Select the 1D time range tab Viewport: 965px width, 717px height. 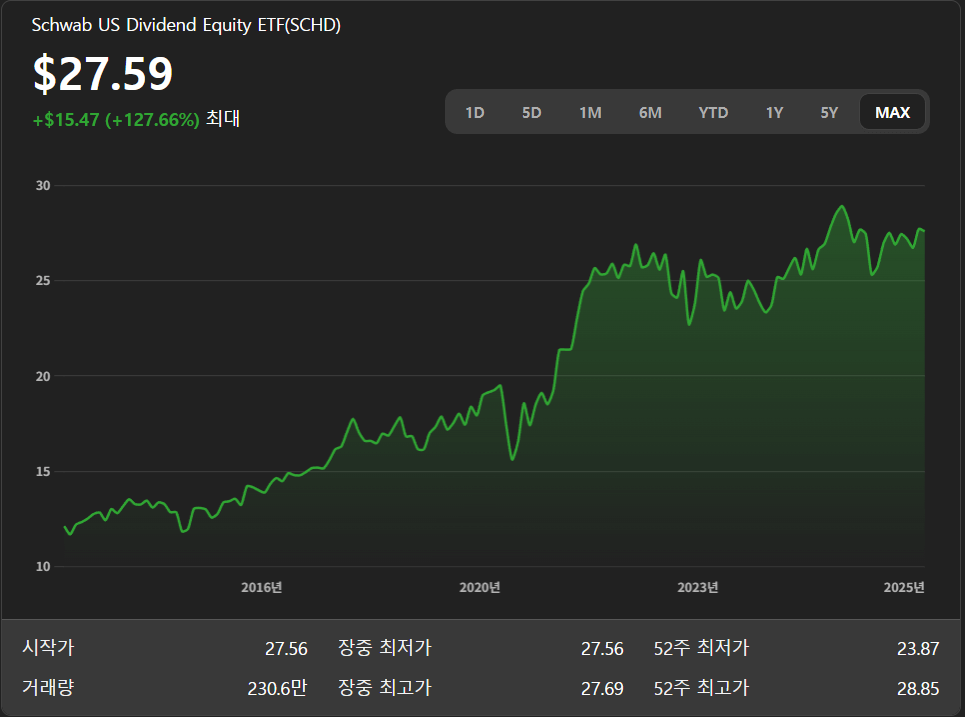coord(474,113)
